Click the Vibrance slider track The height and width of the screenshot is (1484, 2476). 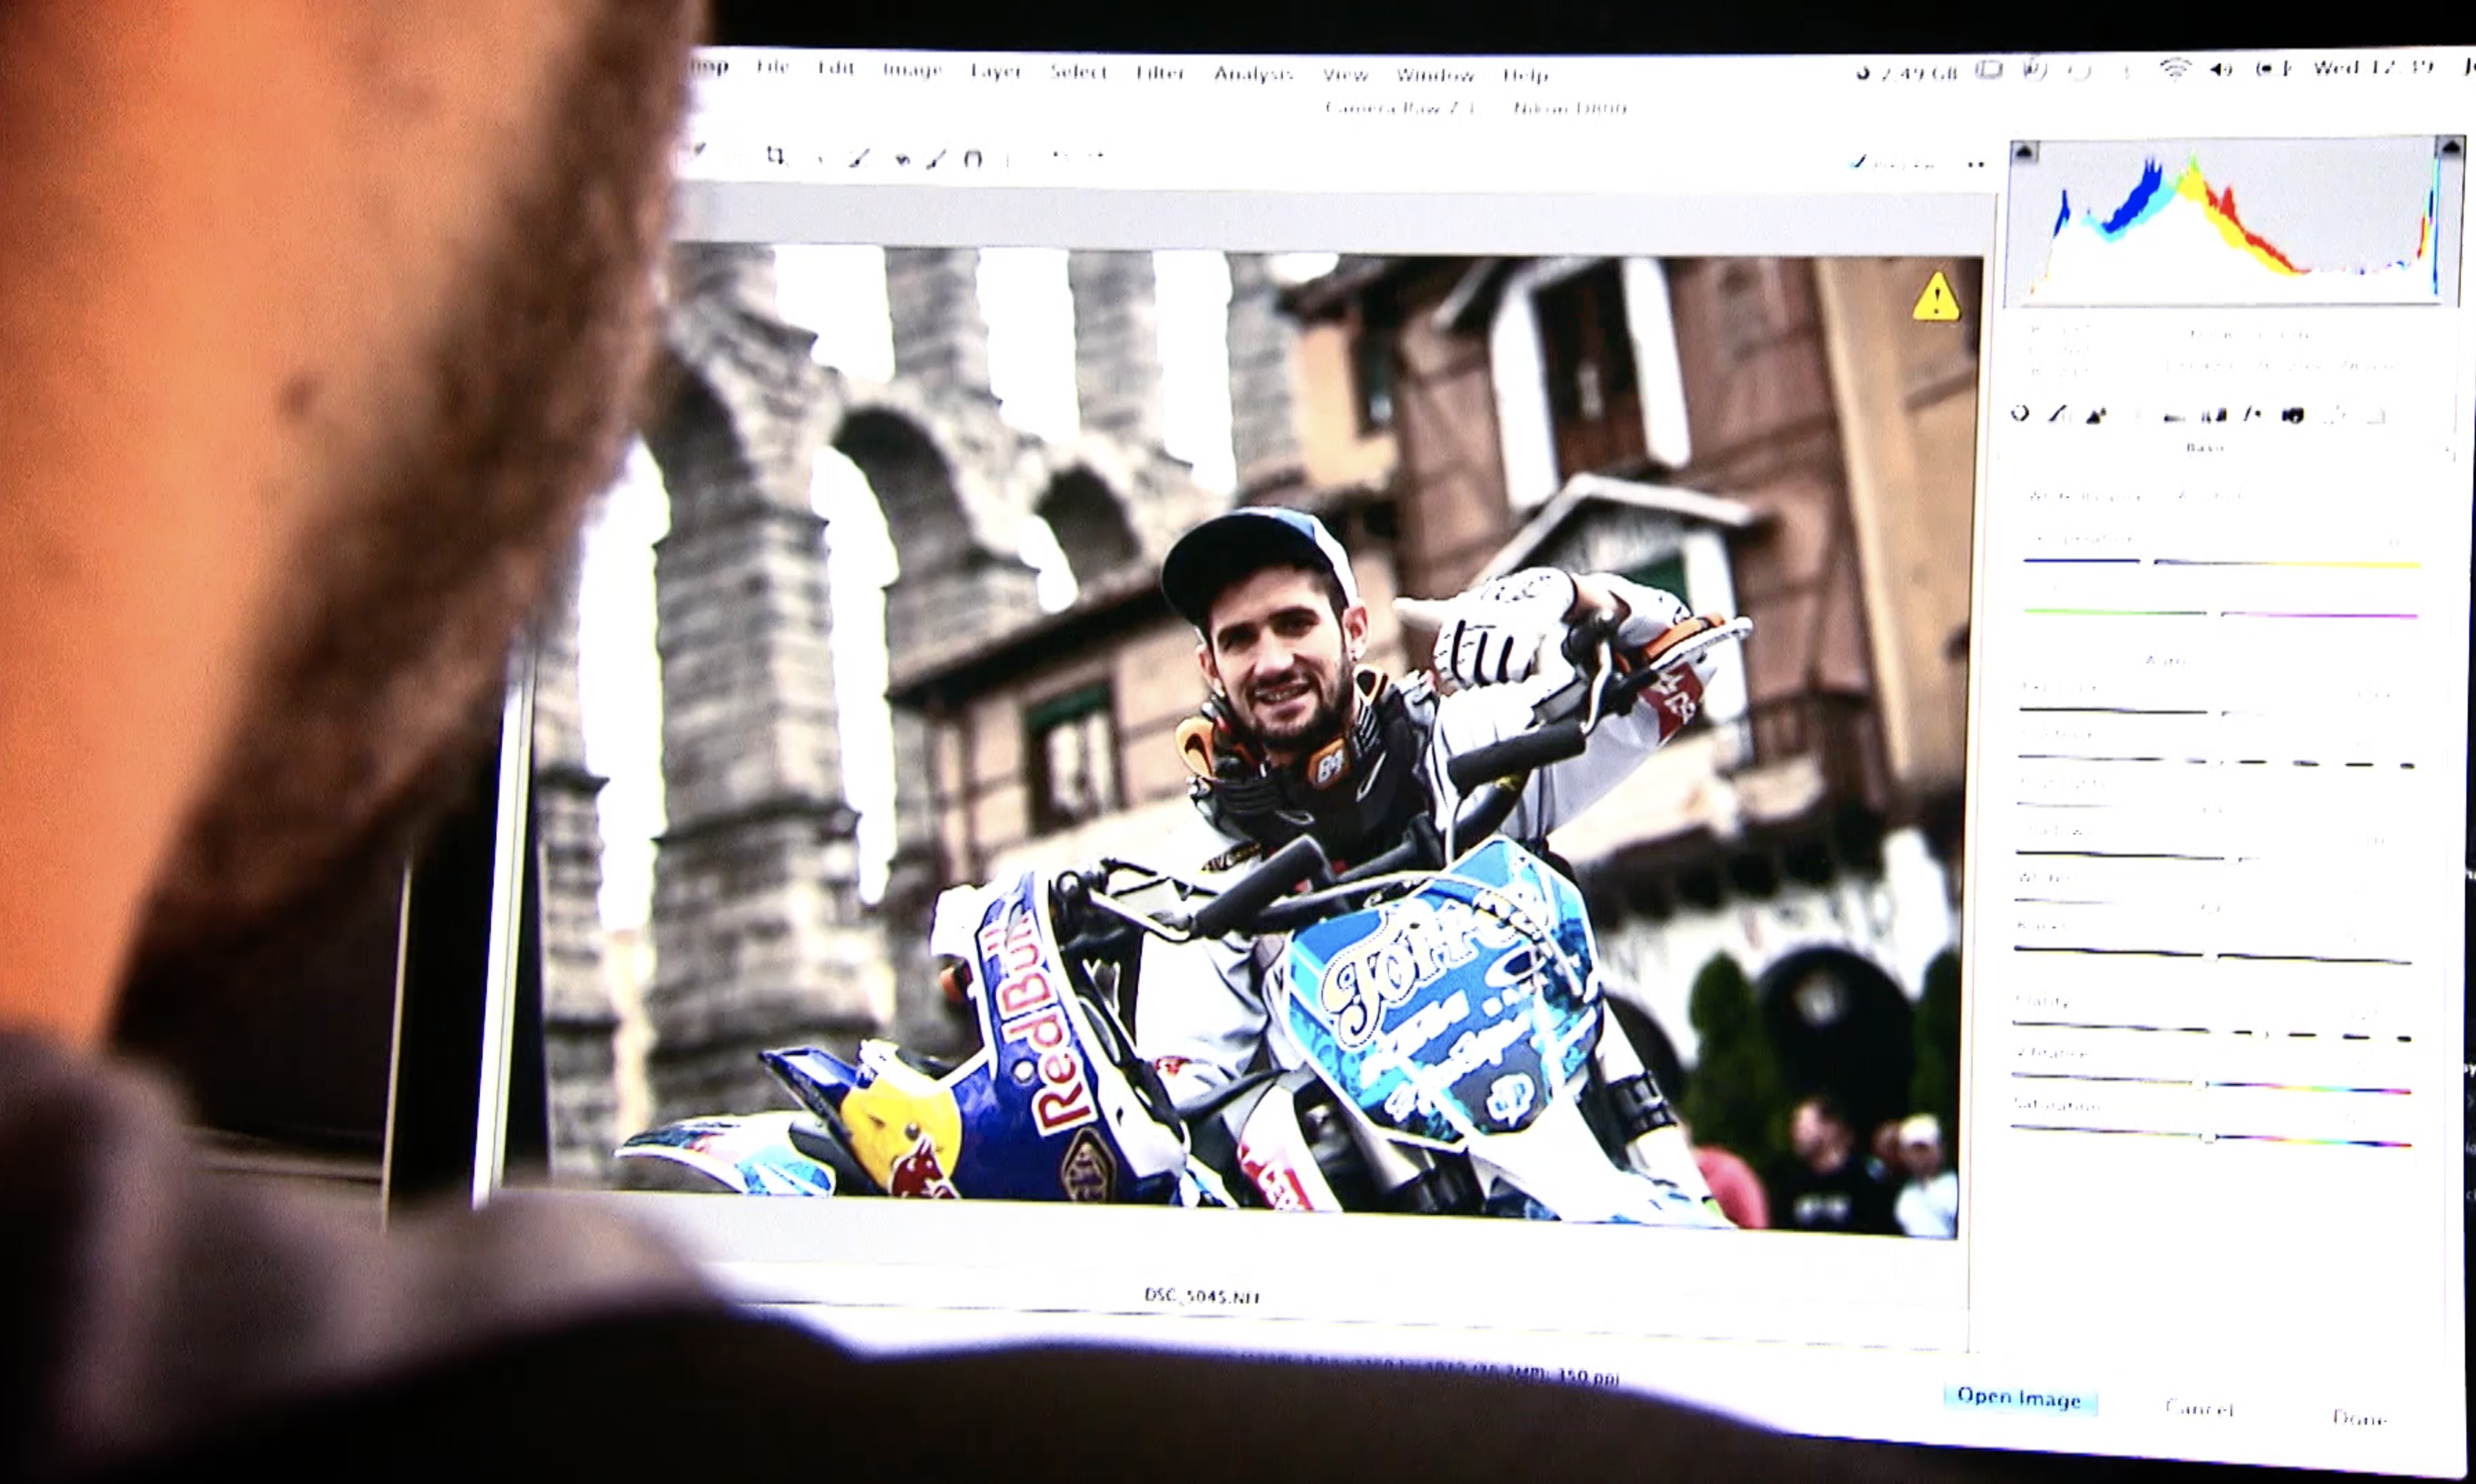[2211, 1084]
